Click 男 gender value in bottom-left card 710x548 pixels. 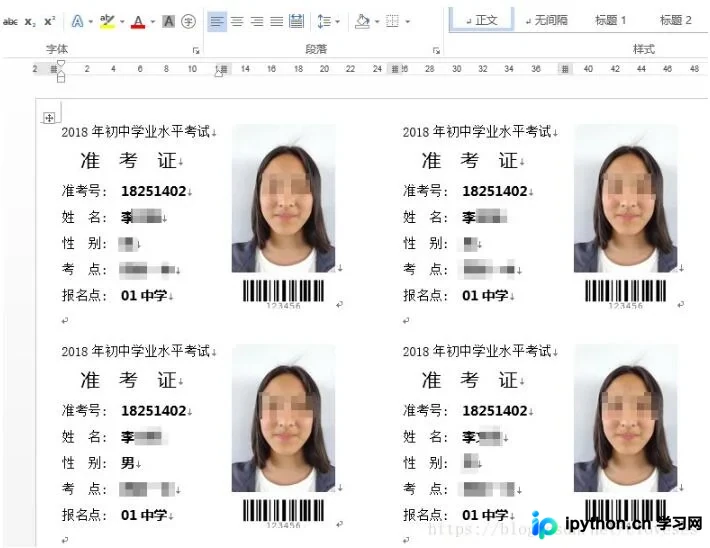point(128,463)
